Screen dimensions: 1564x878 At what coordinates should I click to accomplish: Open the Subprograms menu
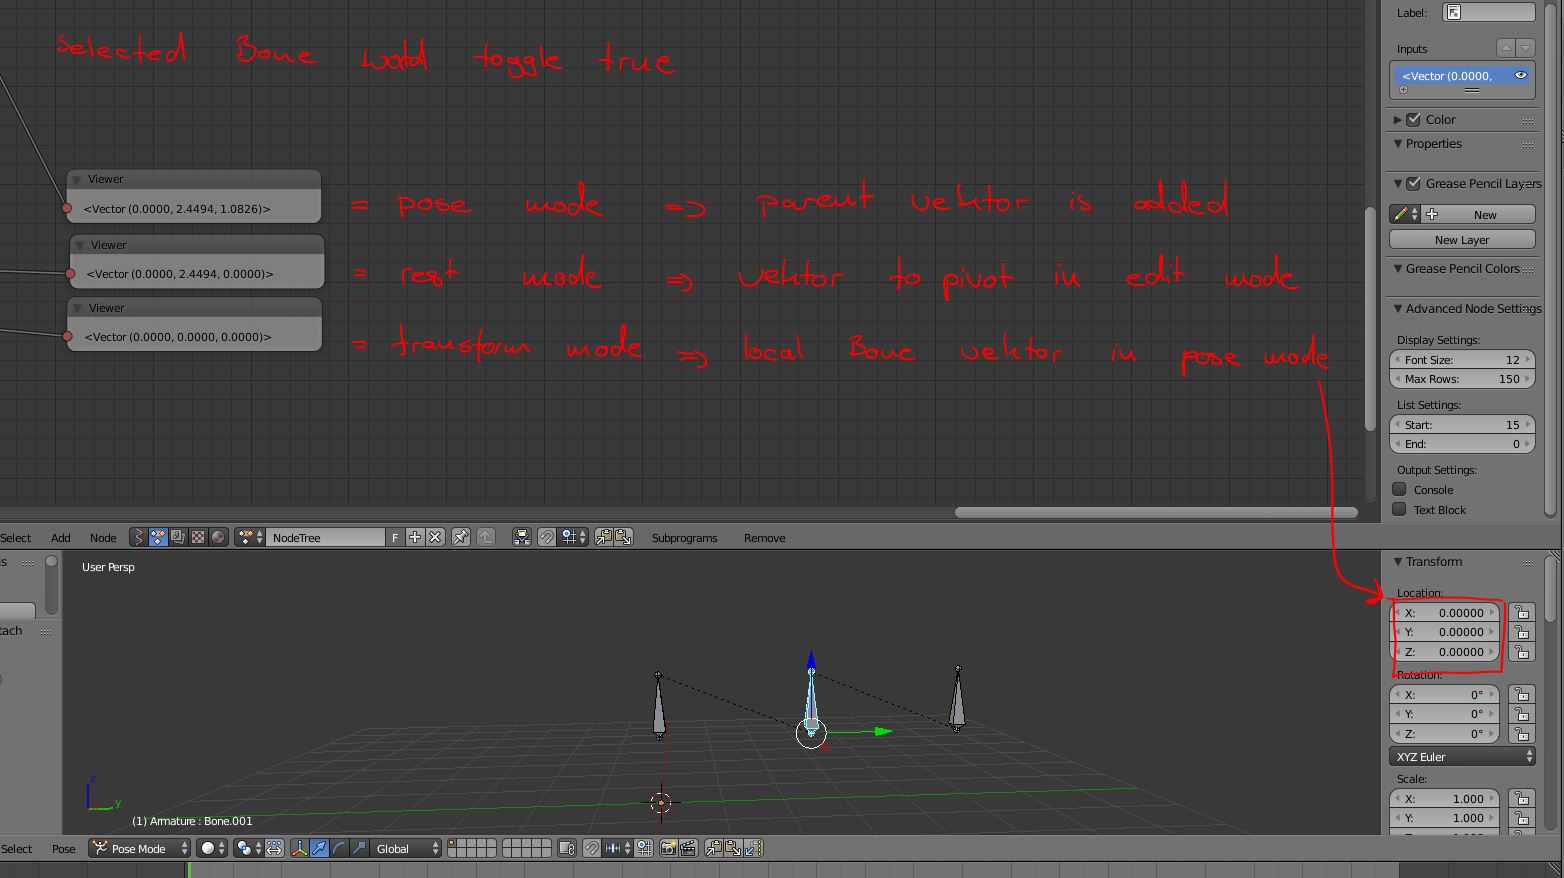coord(685,538)
